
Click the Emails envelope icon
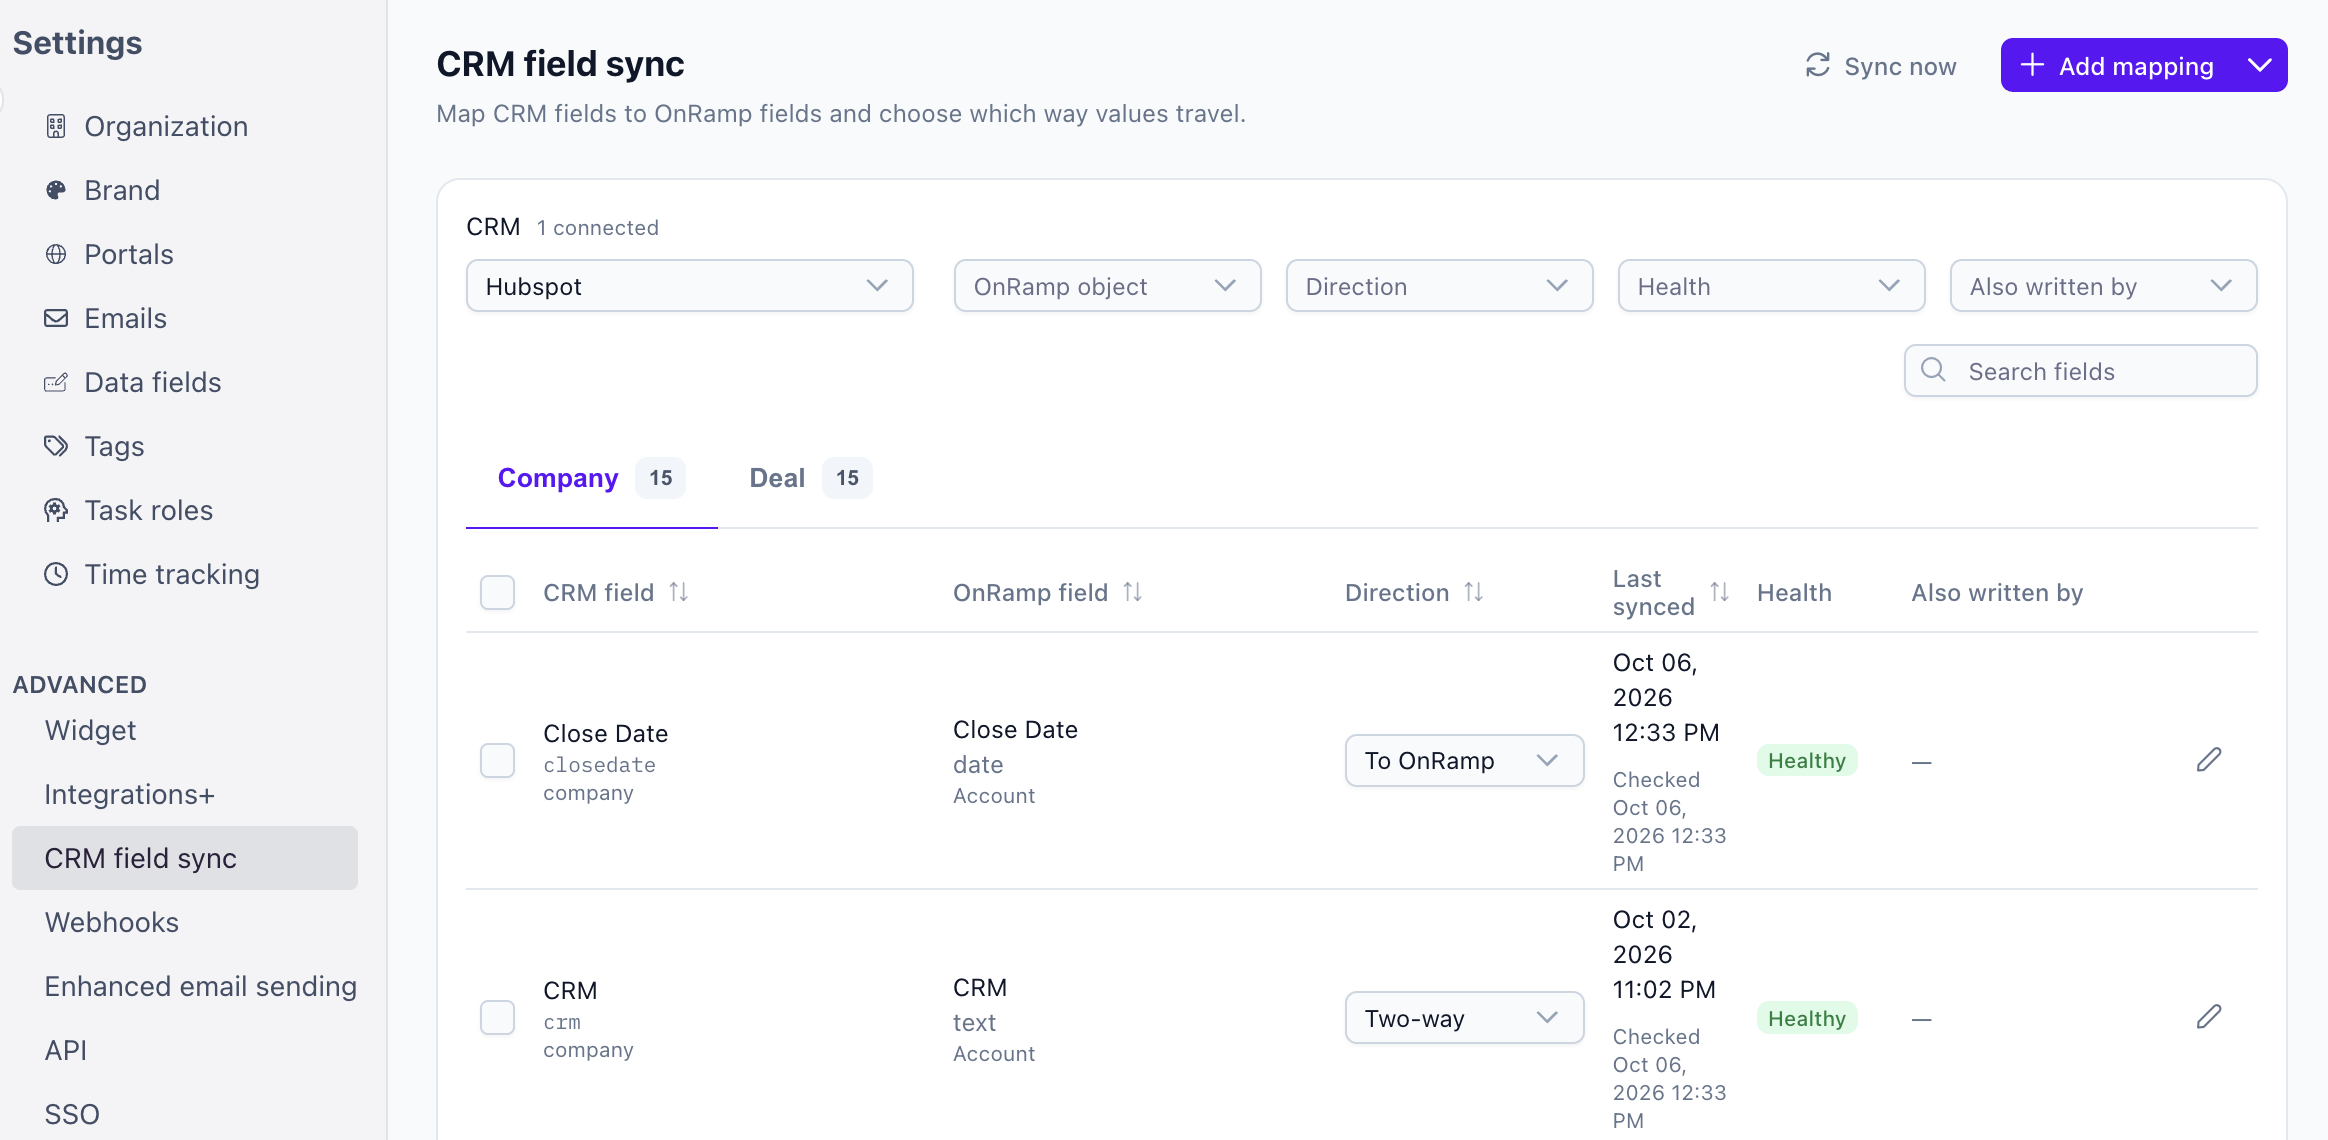[56, 318]
